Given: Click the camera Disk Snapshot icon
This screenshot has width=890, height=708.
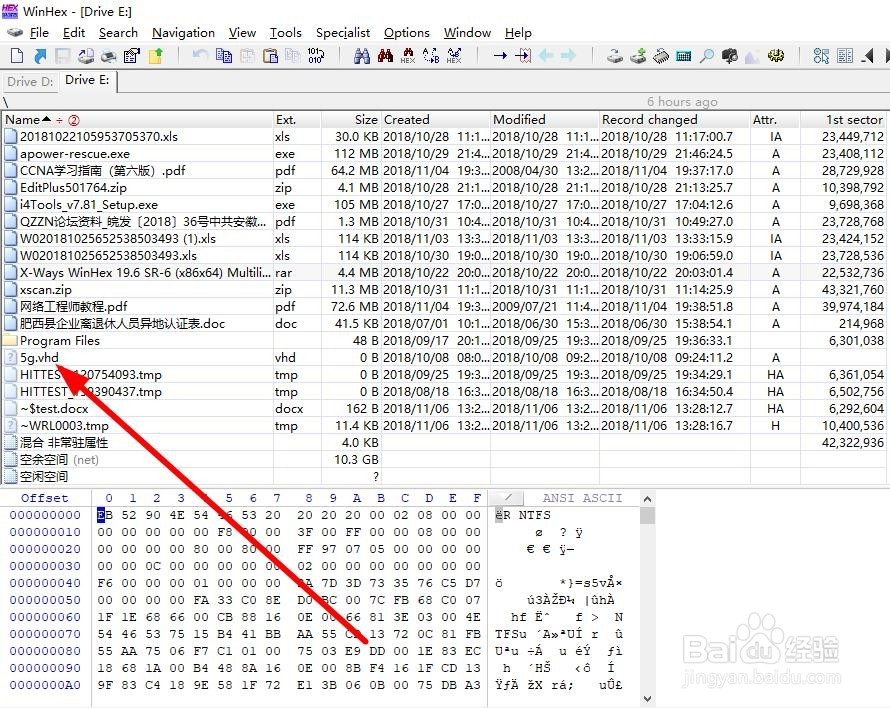Looking at the screenshot, I should tap(730, 56).
